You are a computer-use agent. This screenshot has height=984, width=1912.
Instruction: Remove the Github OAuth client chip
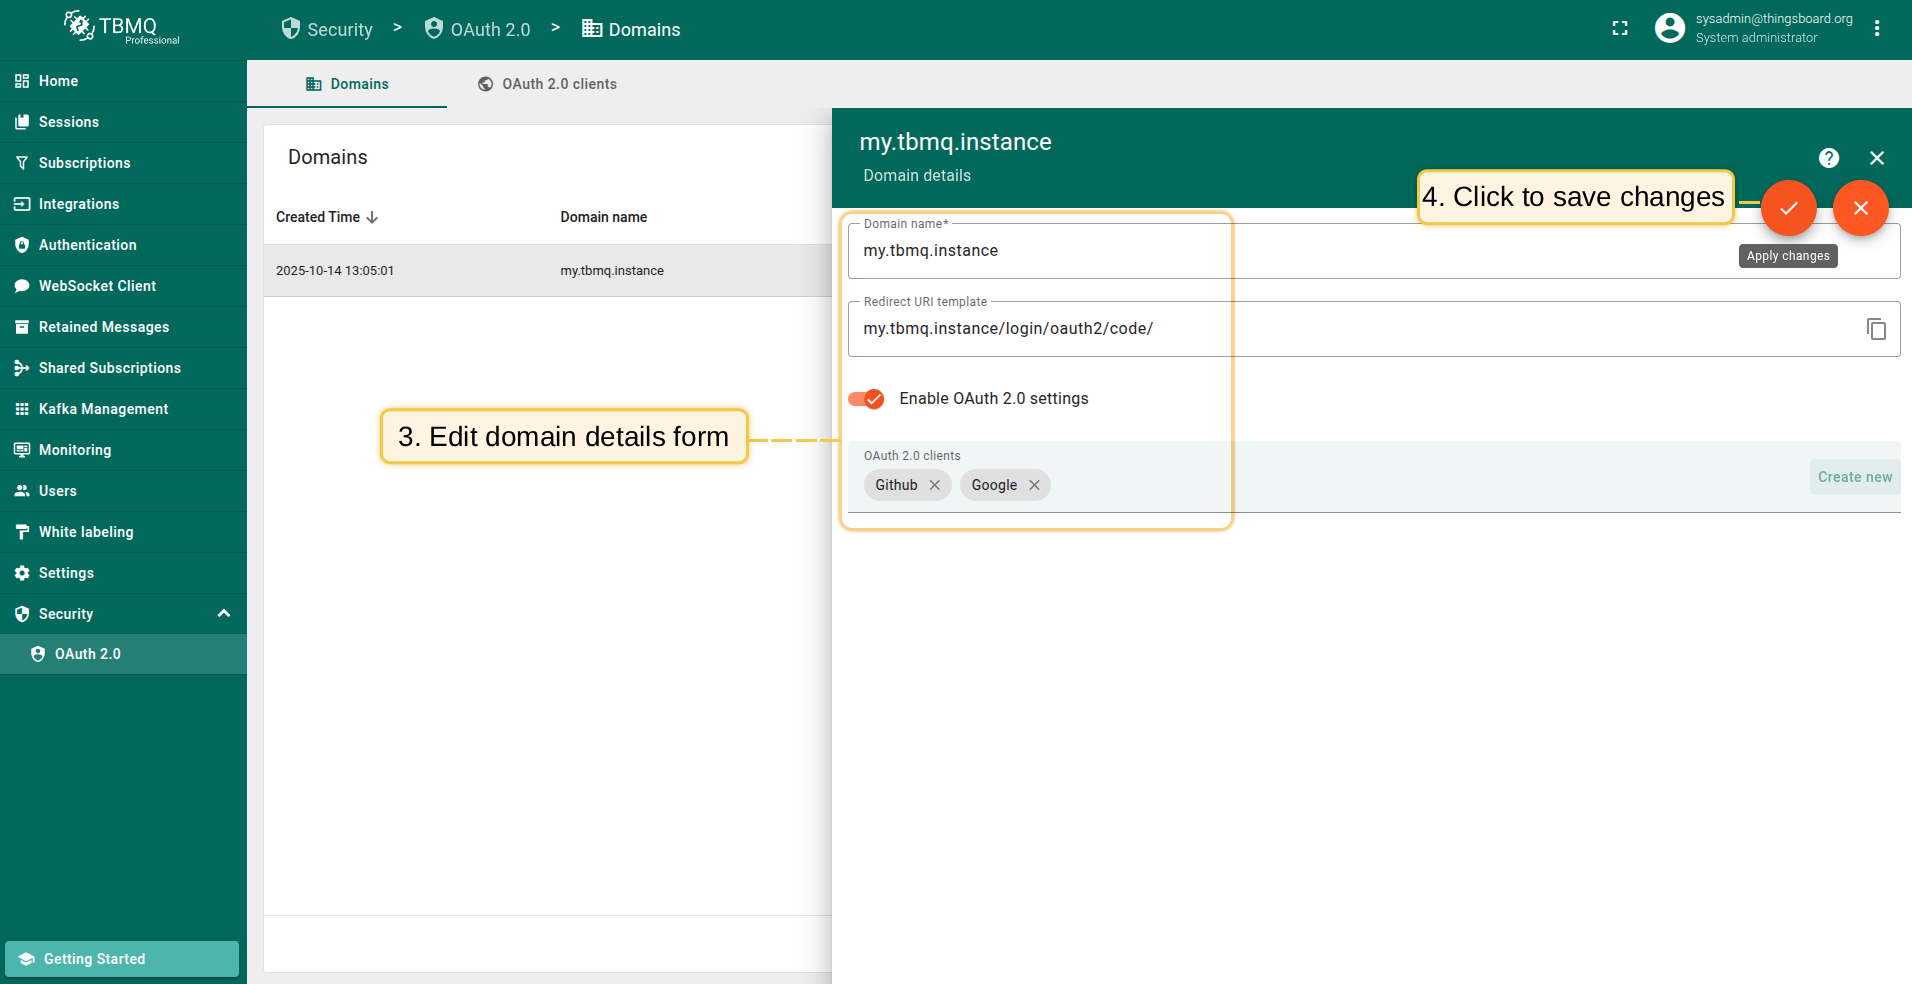point(934,485)
